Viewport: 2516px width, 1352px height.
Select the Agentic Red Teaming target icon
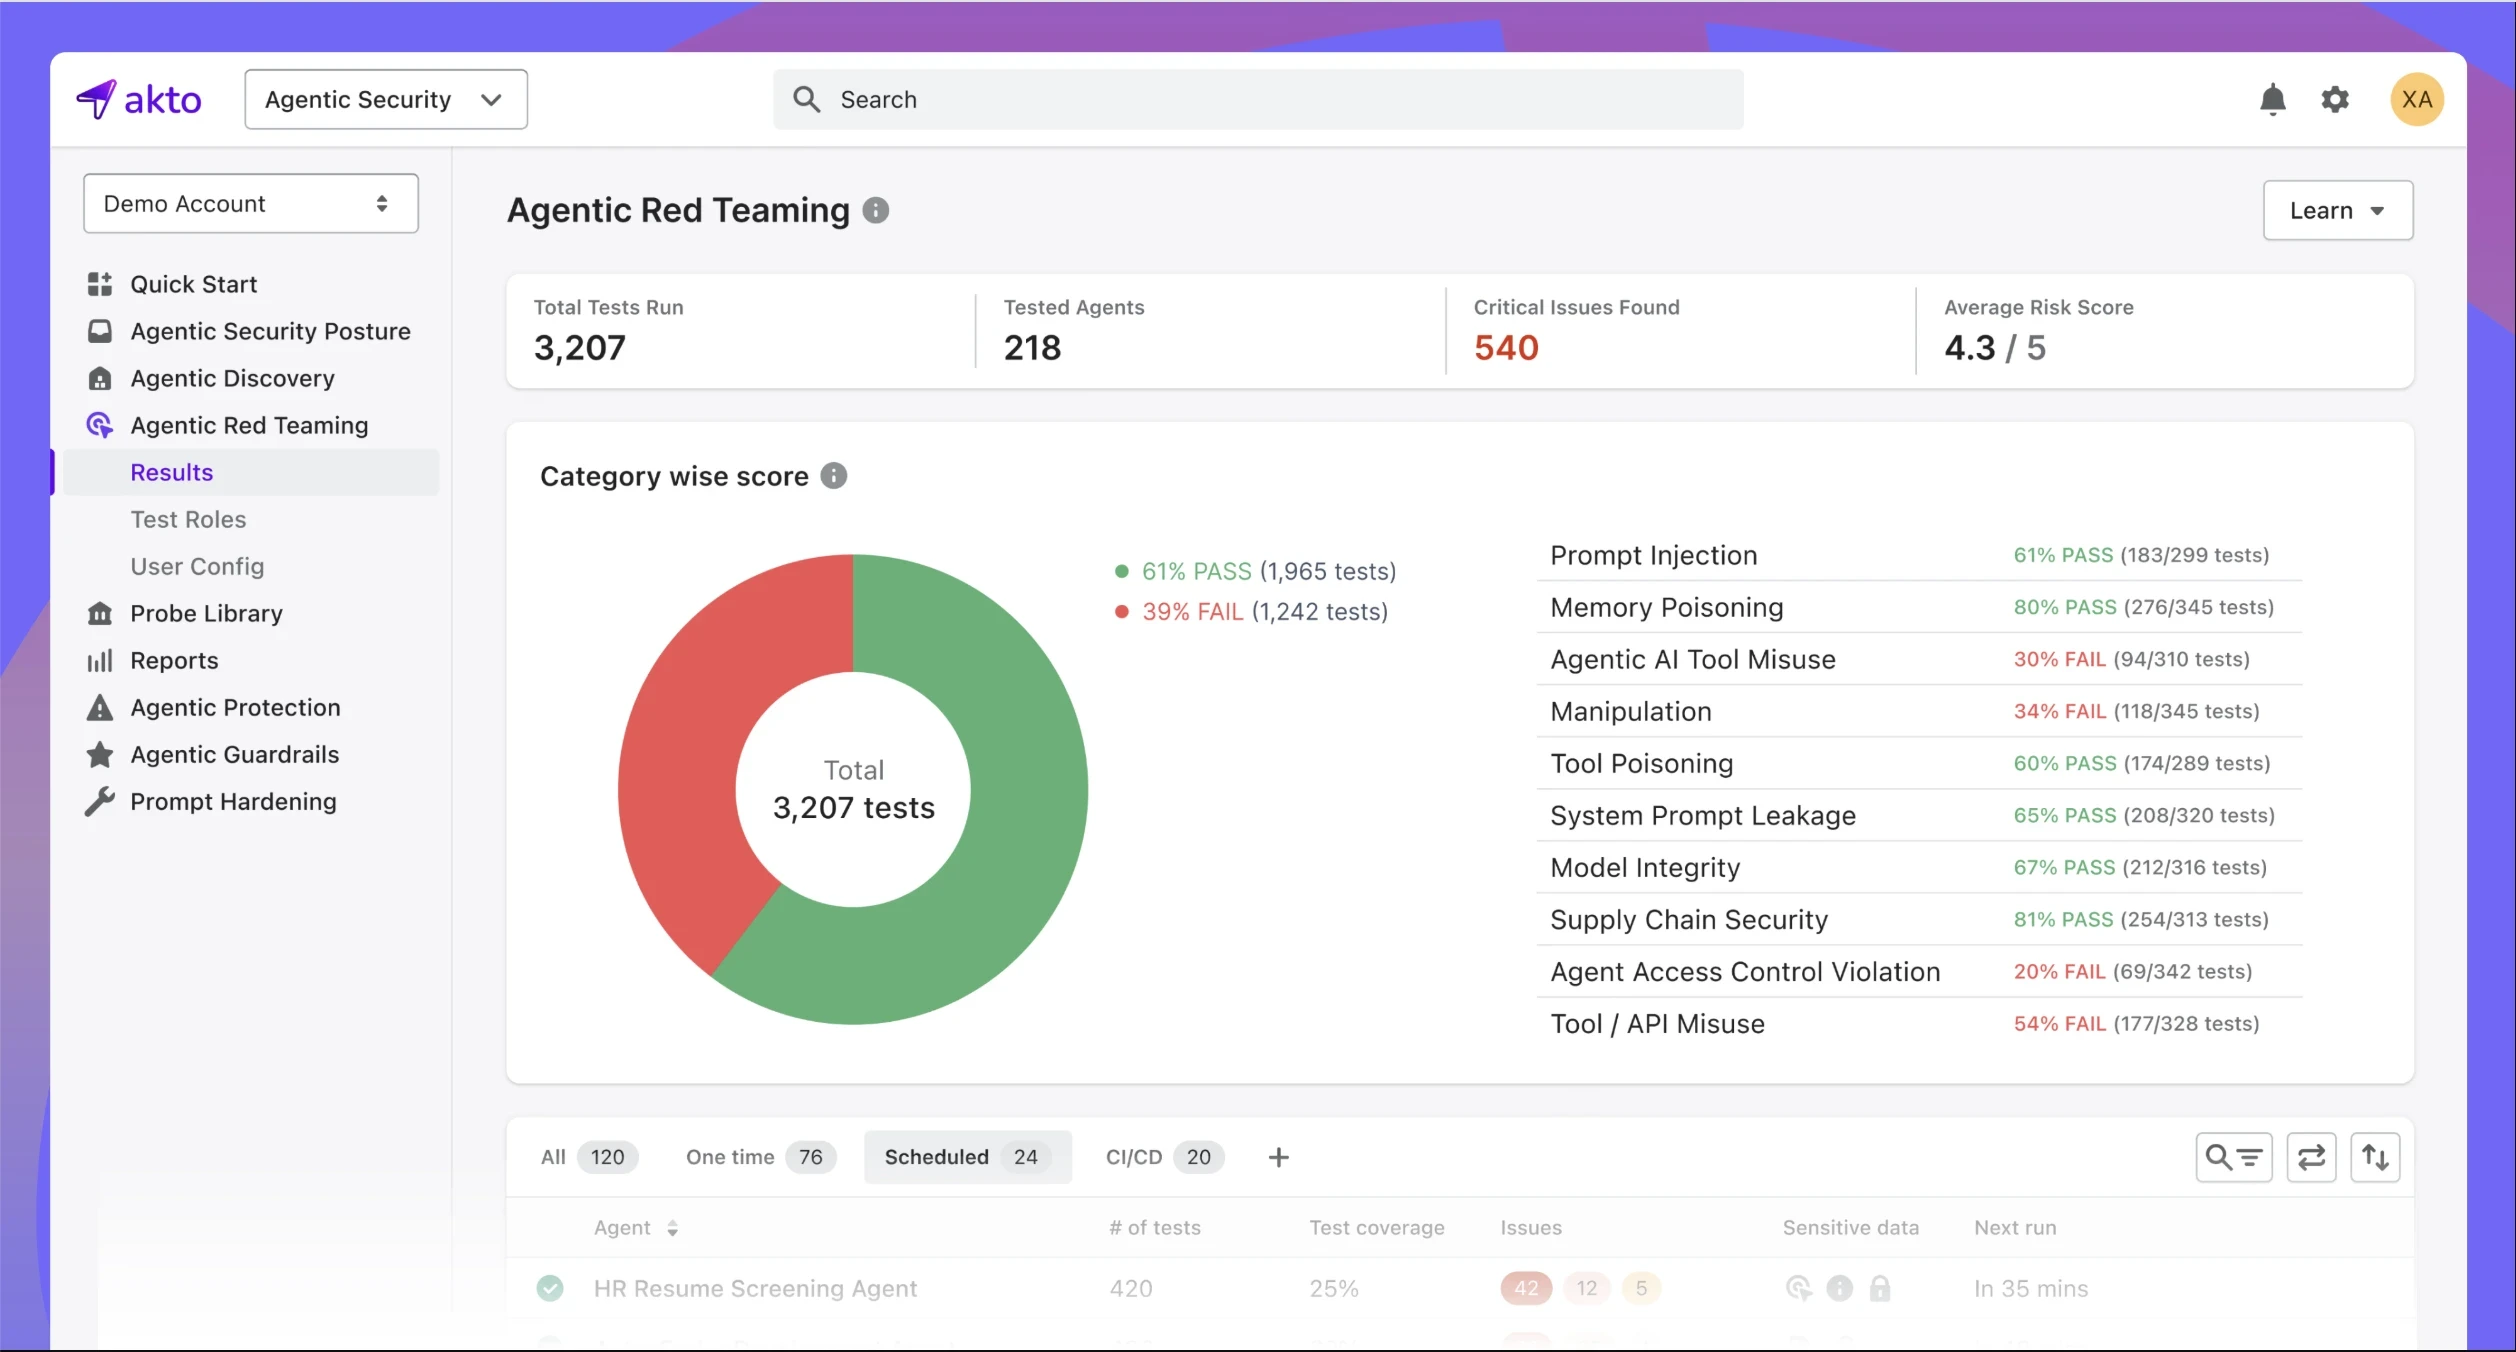[x=99, y=425]
